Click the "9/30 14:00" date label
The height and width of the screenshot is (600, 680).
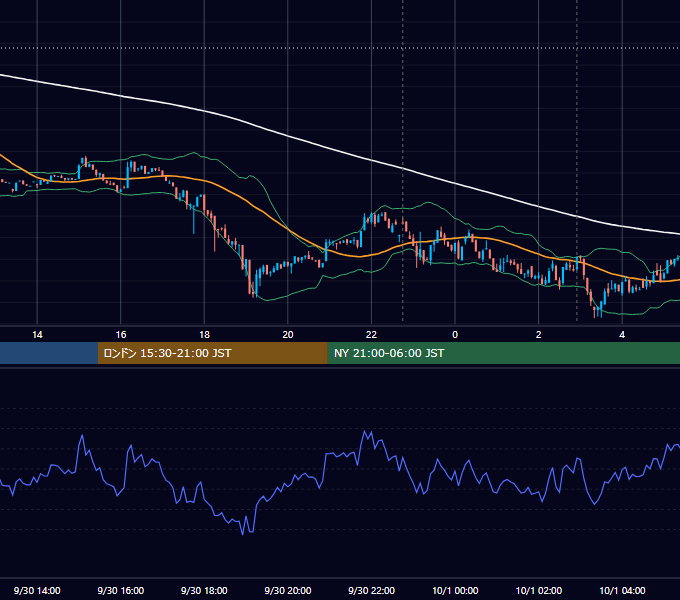coord(37,590)
